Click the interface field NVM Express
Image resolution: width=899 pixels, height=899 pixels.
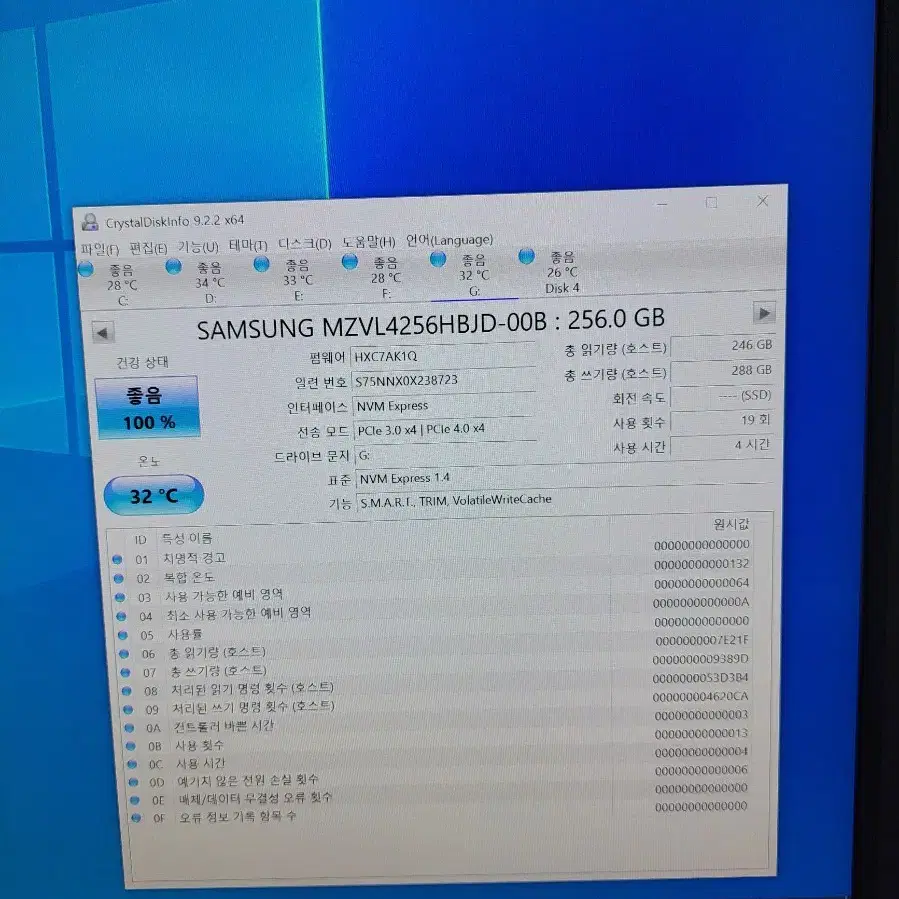click(x=444, y=405)
